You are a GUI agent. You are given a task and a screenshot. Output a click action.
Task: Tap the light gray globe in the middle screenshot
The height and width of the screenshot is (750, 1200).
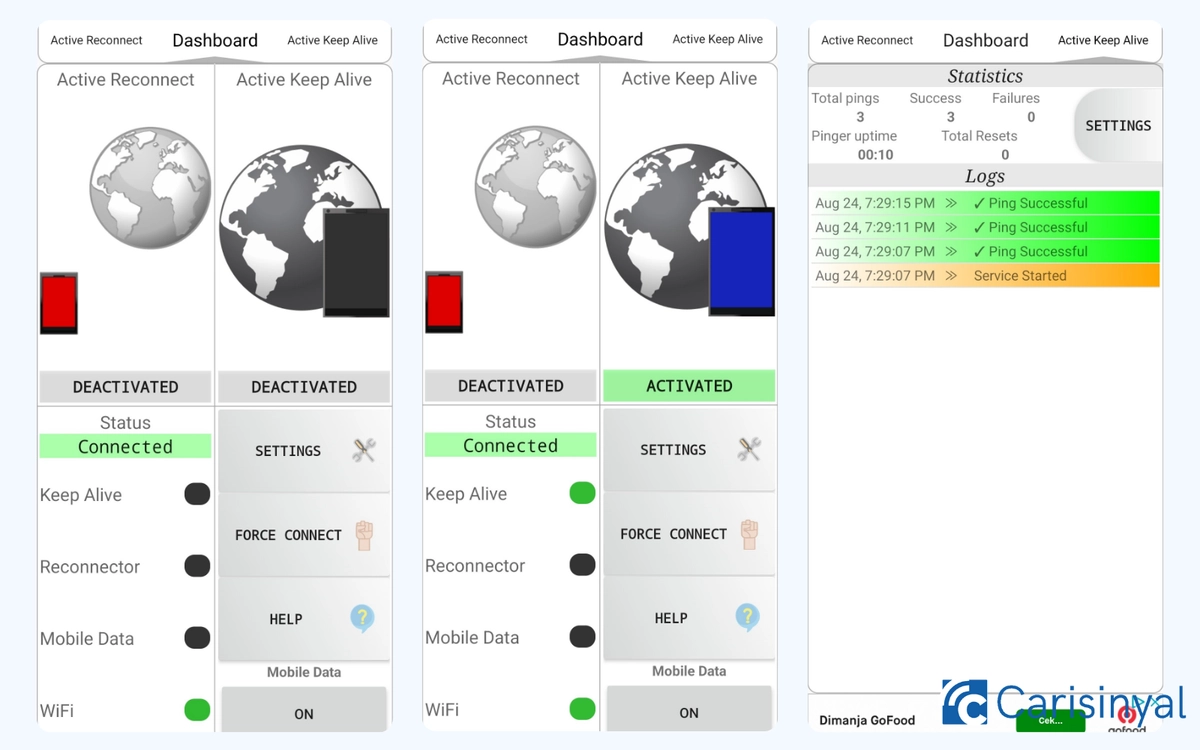point(535,187)
